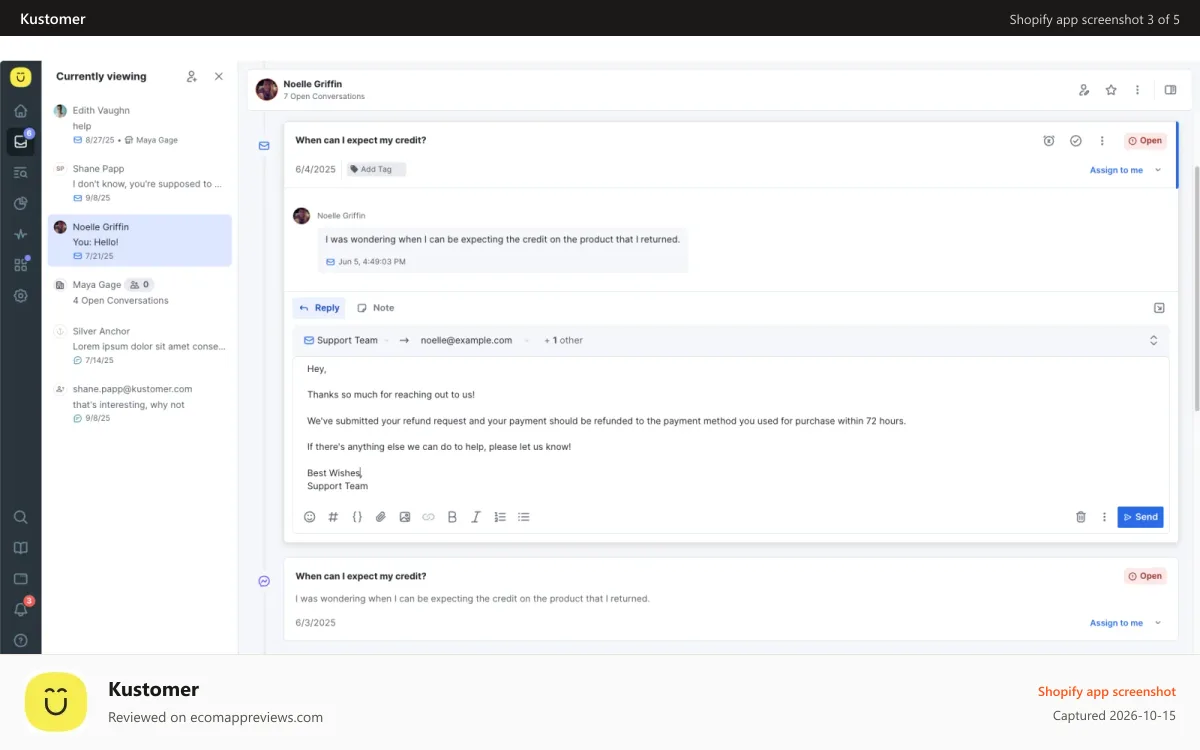Click the conversation panel vertical scrollbar
Screen dimensions: 1200x750
point(1196,290)
